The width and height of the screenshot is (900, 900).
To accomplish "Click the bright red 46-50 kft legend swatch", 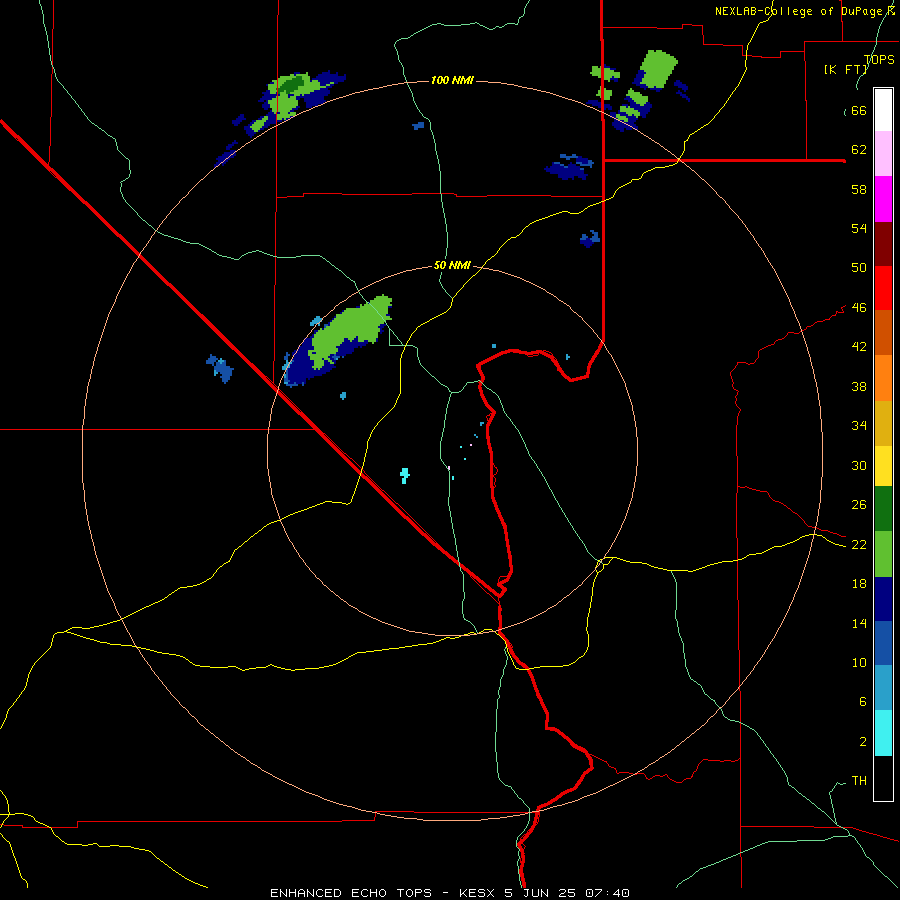I will pos(883,288).
